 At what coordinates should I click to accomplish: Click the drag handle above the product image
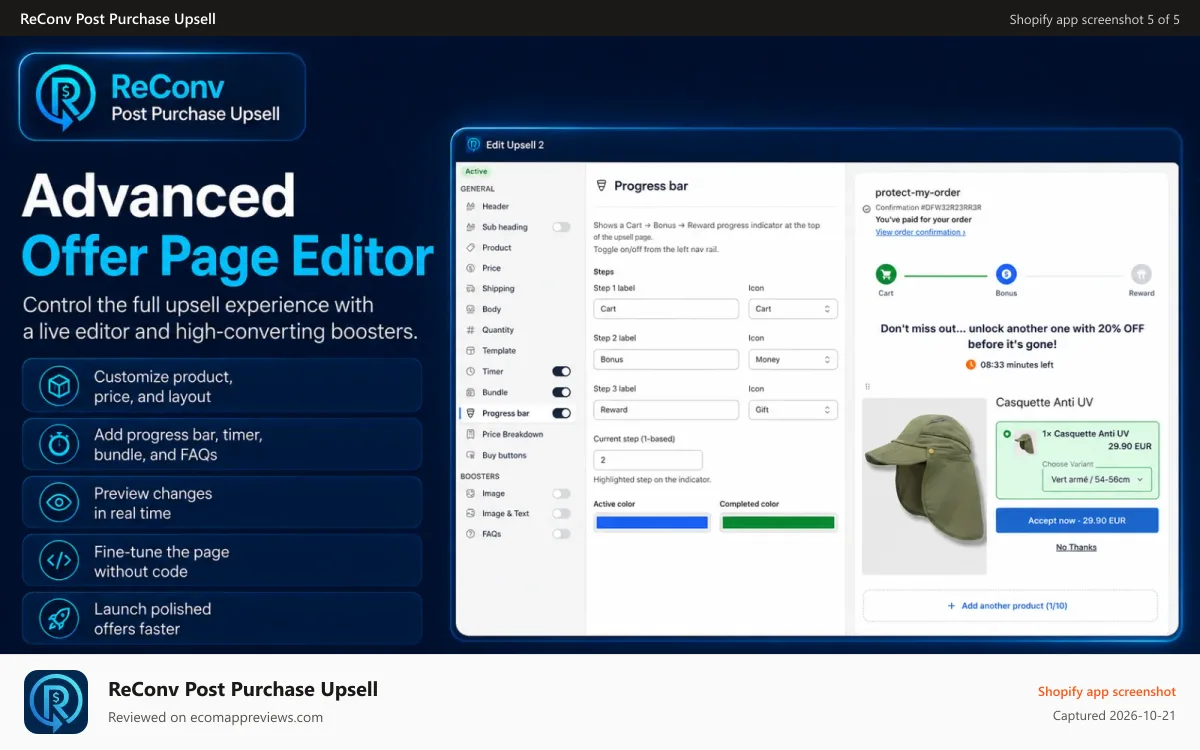coord(867,386)
